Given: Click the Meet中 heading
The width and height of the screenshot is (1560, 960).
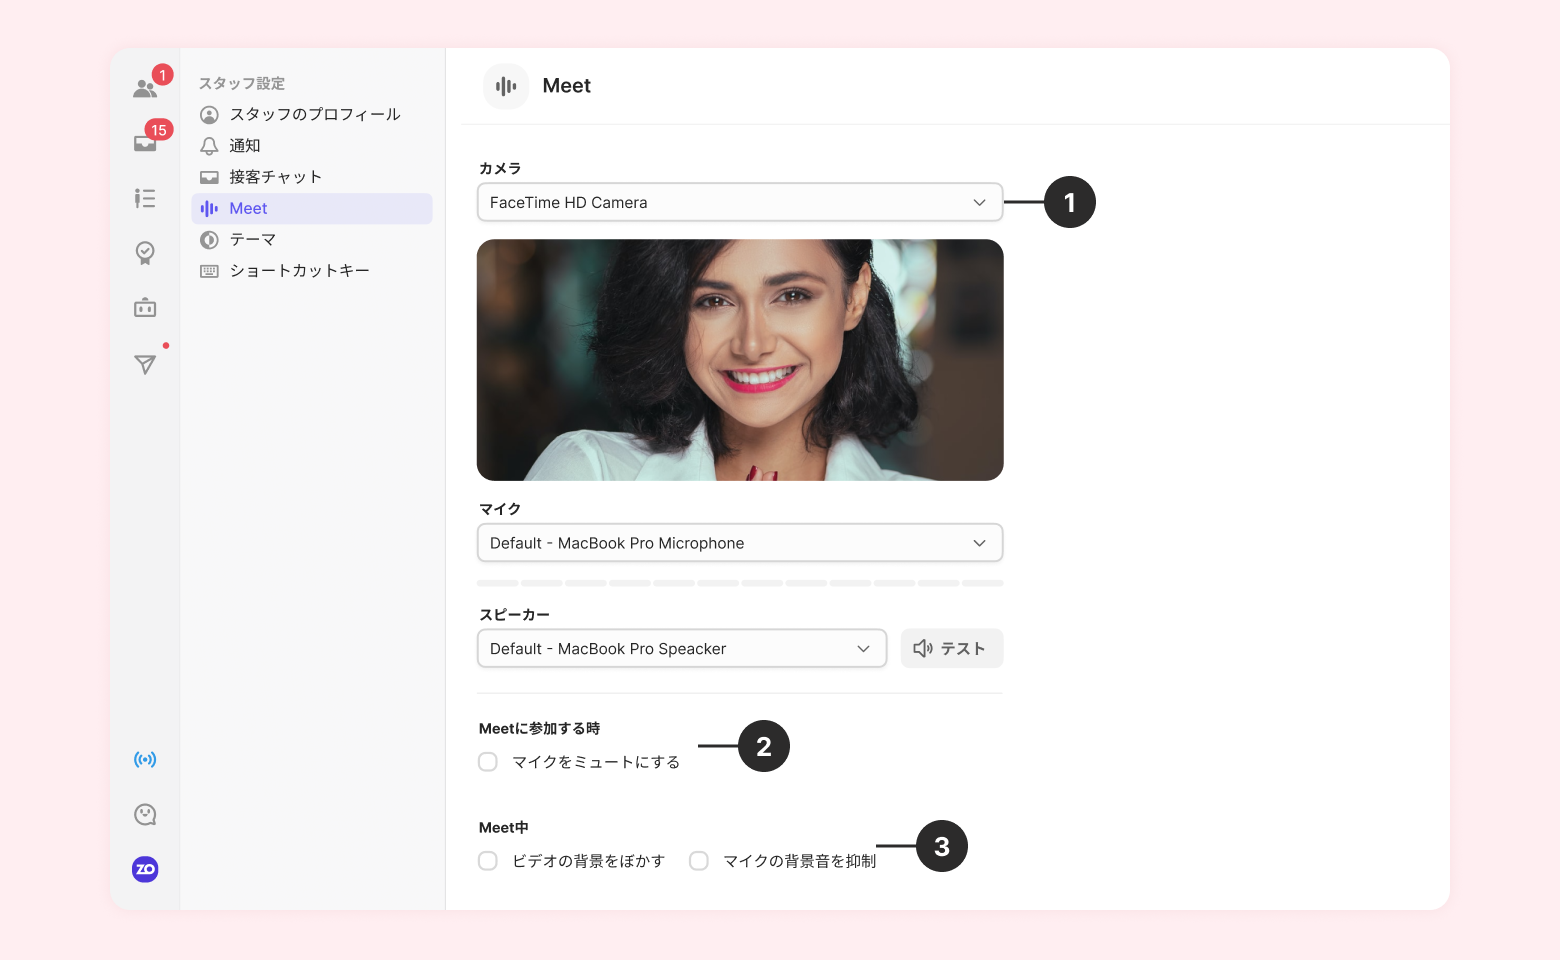Looking at the screenshot, I should pyautogui.click(x=503, y=827).
